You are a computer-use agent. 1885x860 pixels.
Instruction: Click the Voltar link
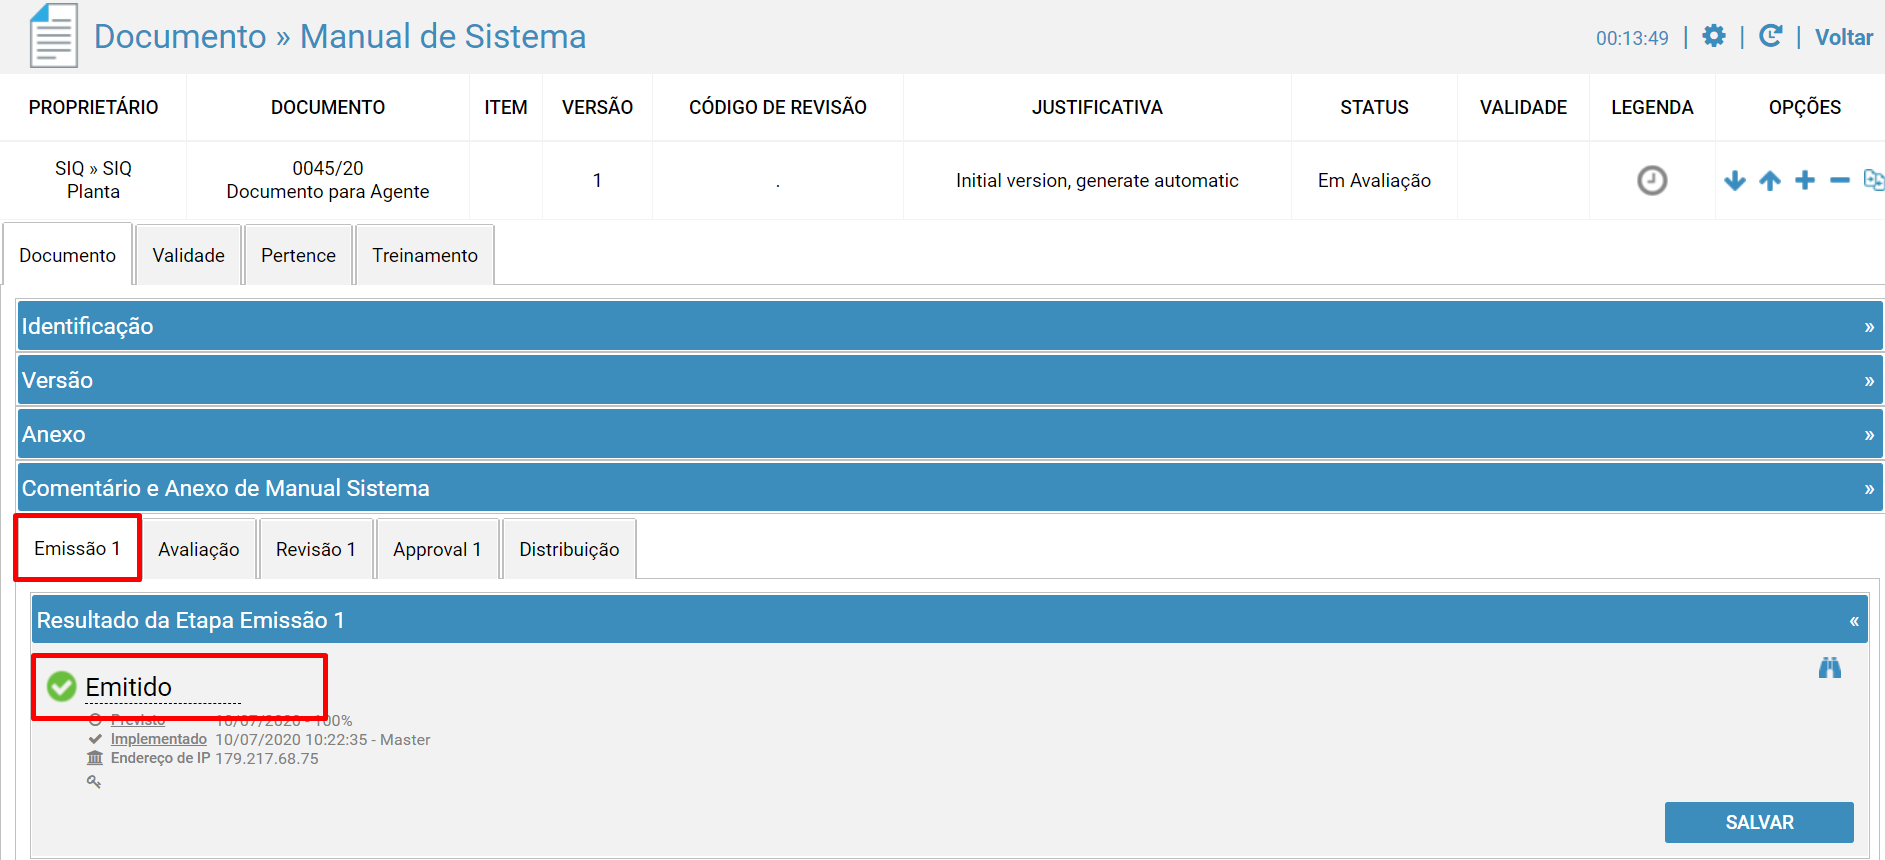pos(1844,37)
